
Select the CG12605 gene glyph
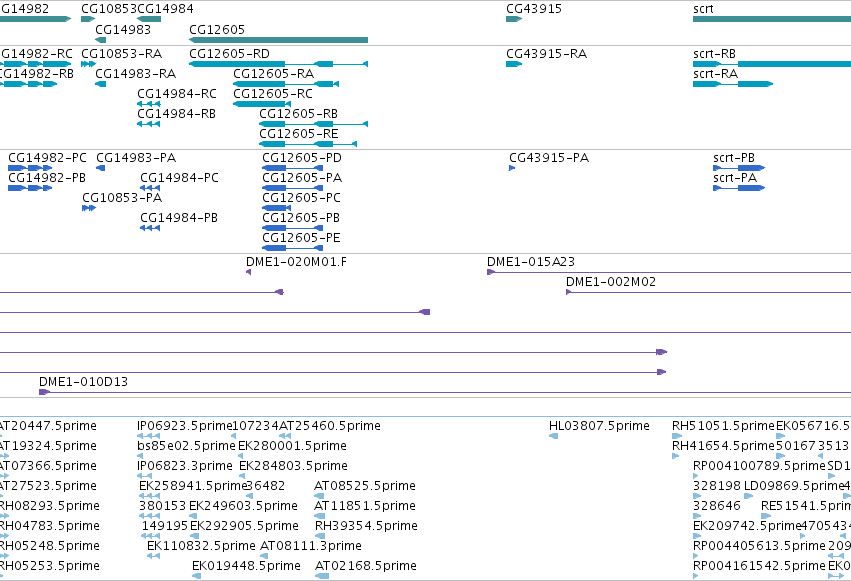coord(278,40)
